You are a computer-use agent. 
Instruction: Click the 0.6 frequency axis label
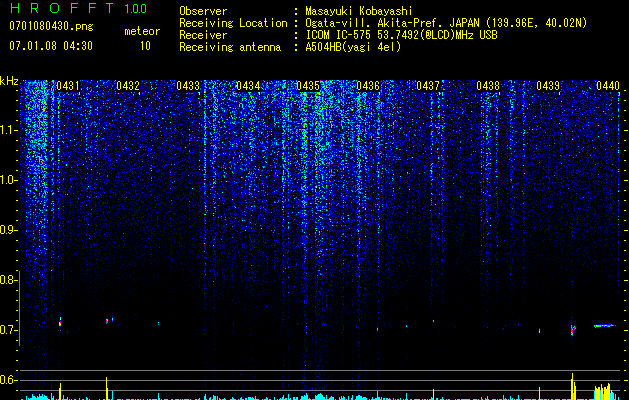(8, 380)
